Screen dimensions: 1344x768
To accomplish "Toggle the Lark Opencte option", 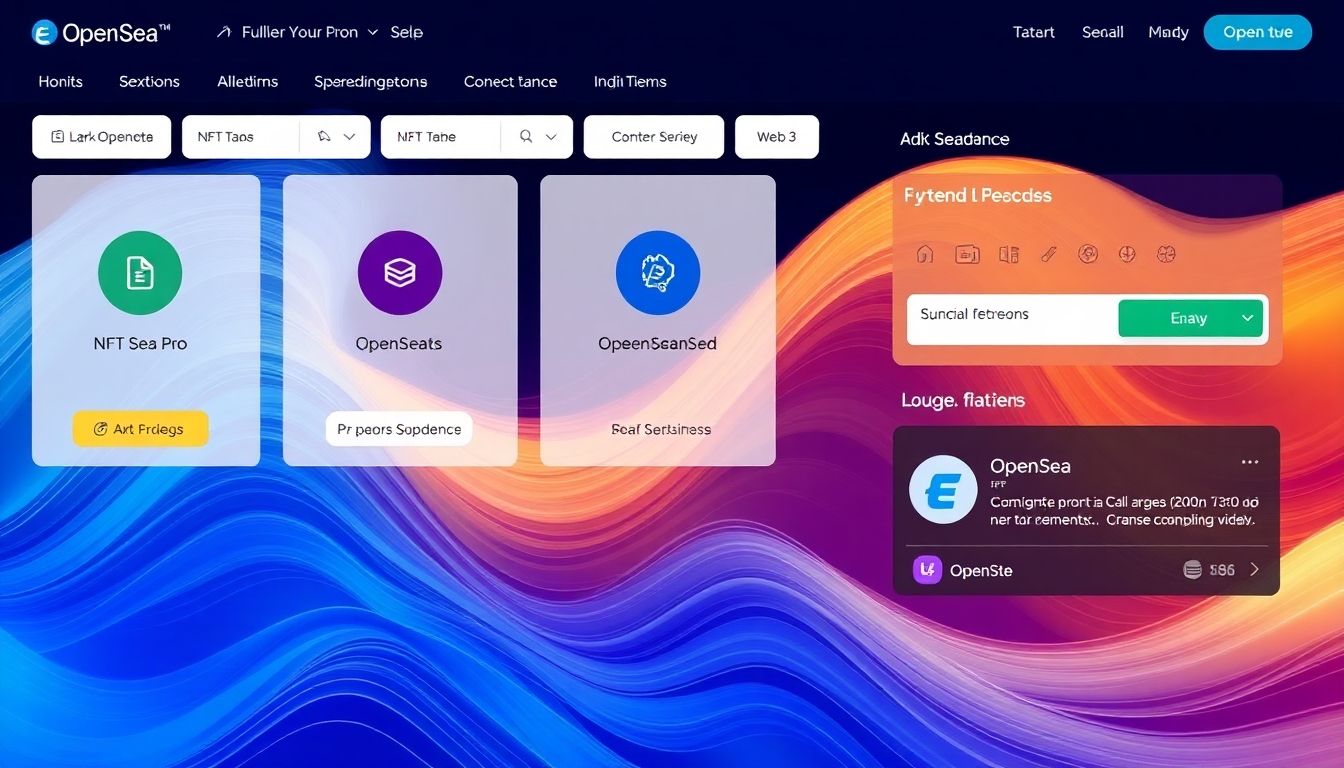I will [x=101, y=136].
